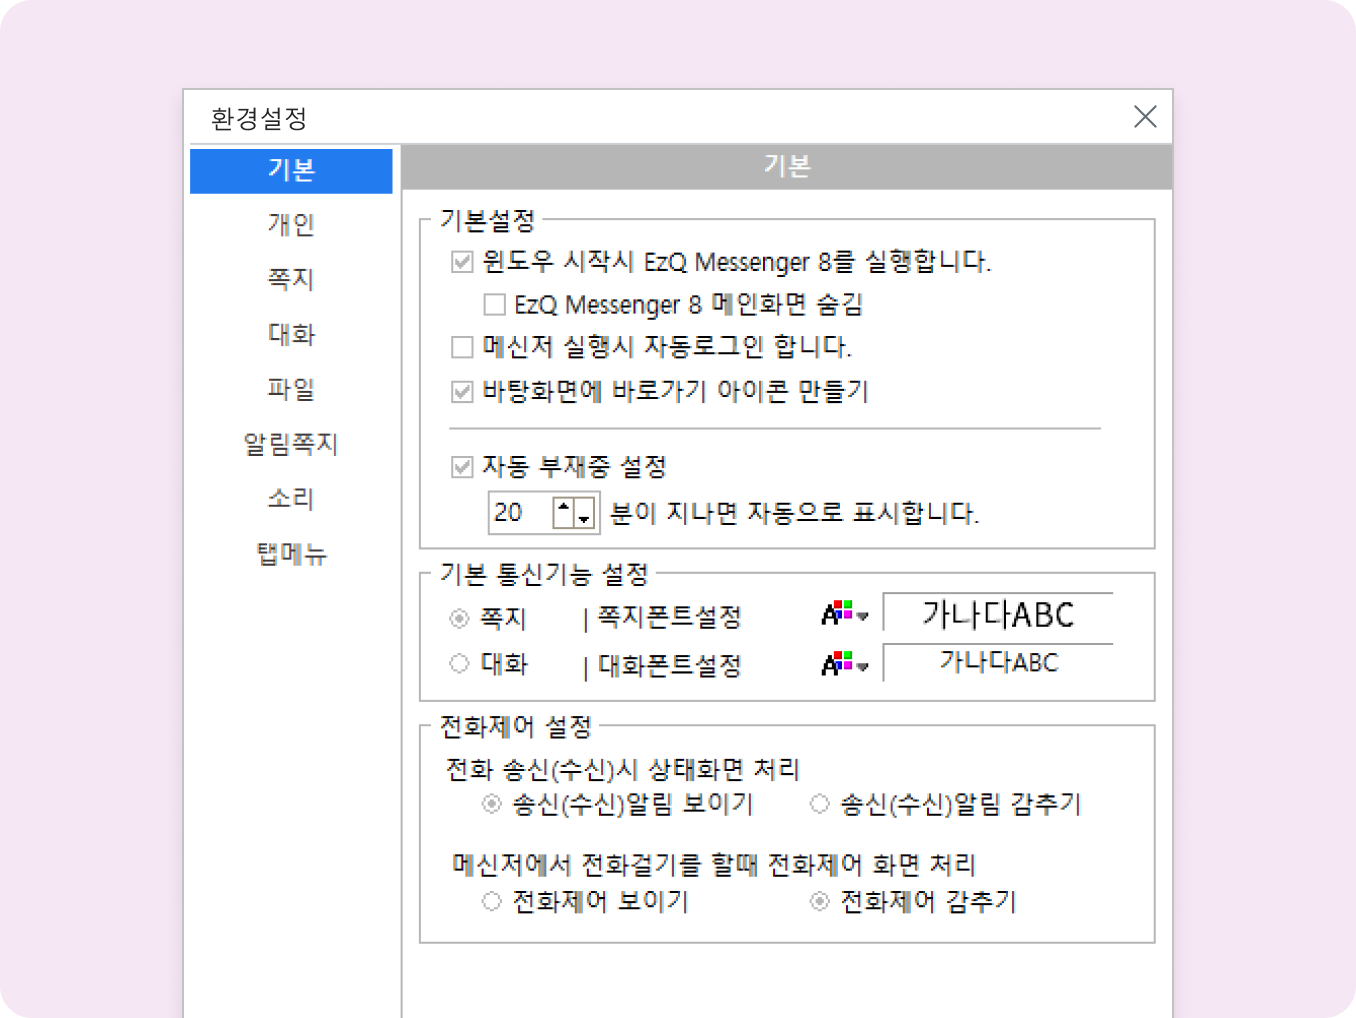Toggle 윈도우 시작시 EzQ Messenger 8 실행 checkbox

[462, 262]
